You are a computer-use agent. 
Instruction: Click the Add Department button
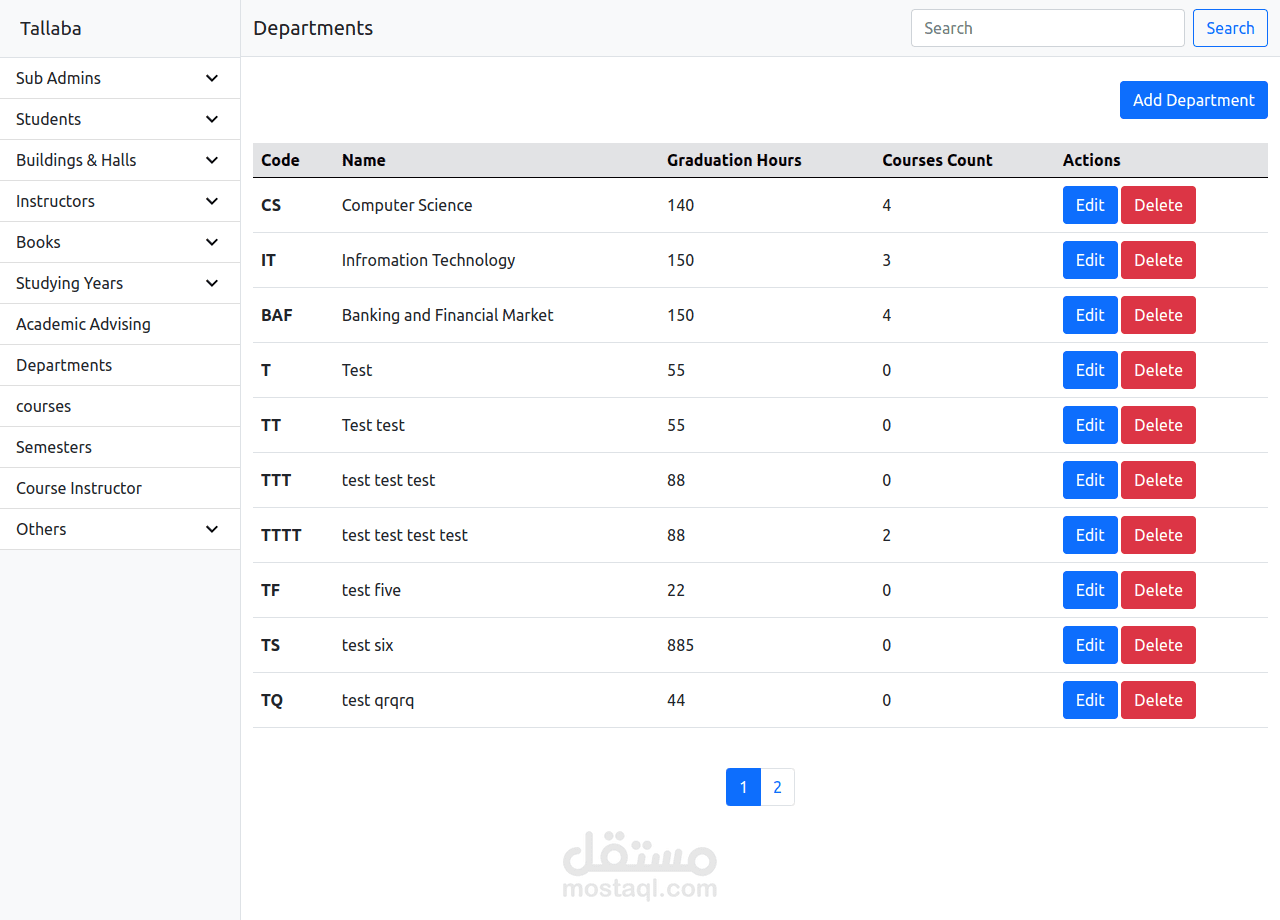point(1193,100)
